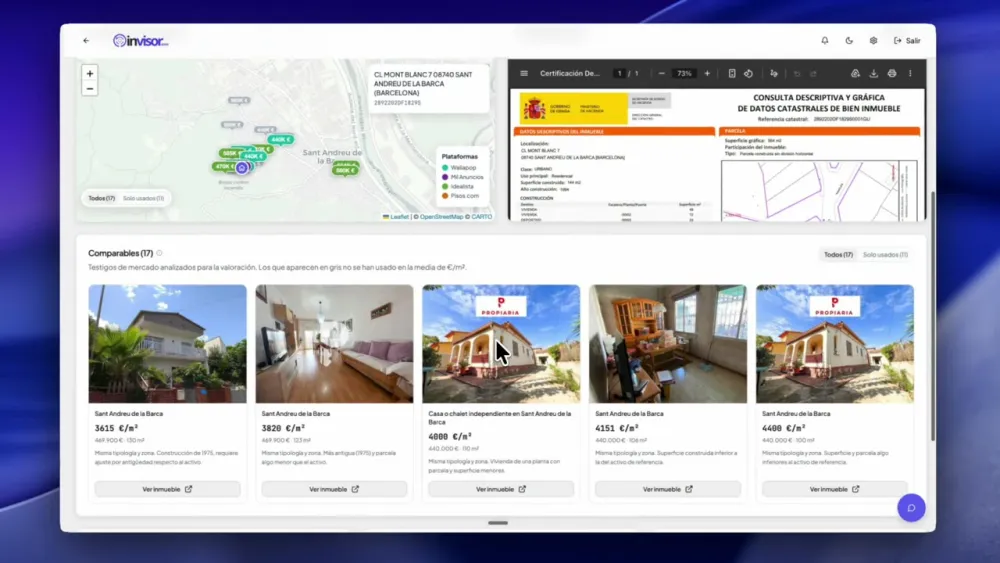
Task: Click the '4000 €/m²' price text
Action: tap(450, 437)
